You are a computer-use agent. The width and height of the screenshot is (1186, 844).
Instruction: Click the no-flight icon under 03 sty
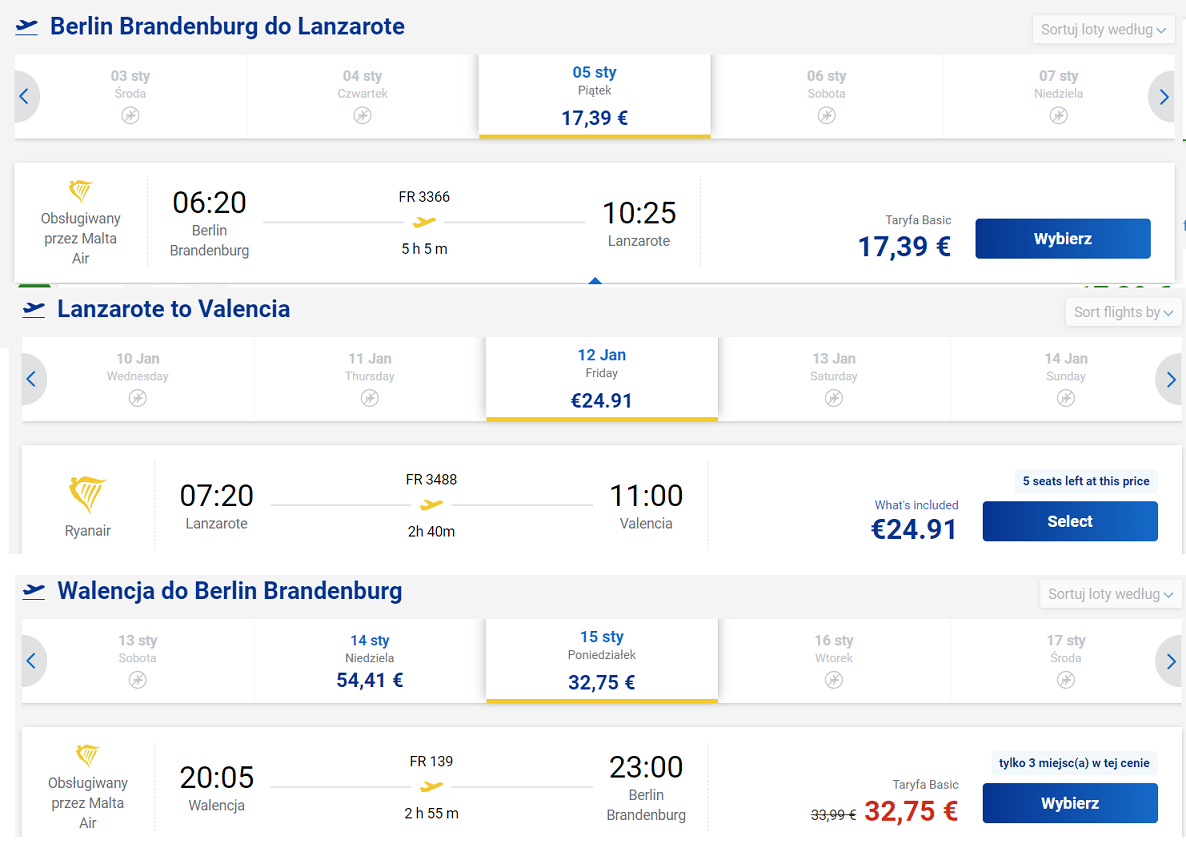[130, 116]
